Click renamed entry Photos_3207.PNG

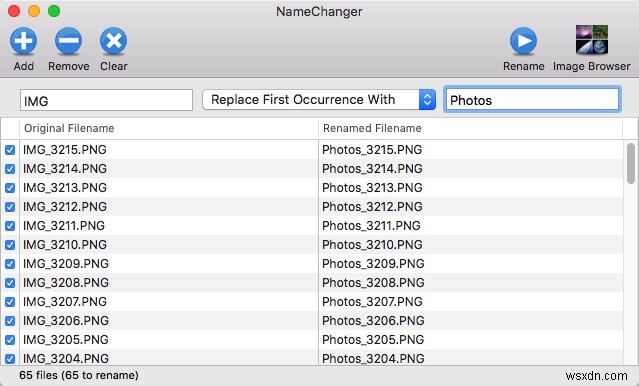[372, 302]
